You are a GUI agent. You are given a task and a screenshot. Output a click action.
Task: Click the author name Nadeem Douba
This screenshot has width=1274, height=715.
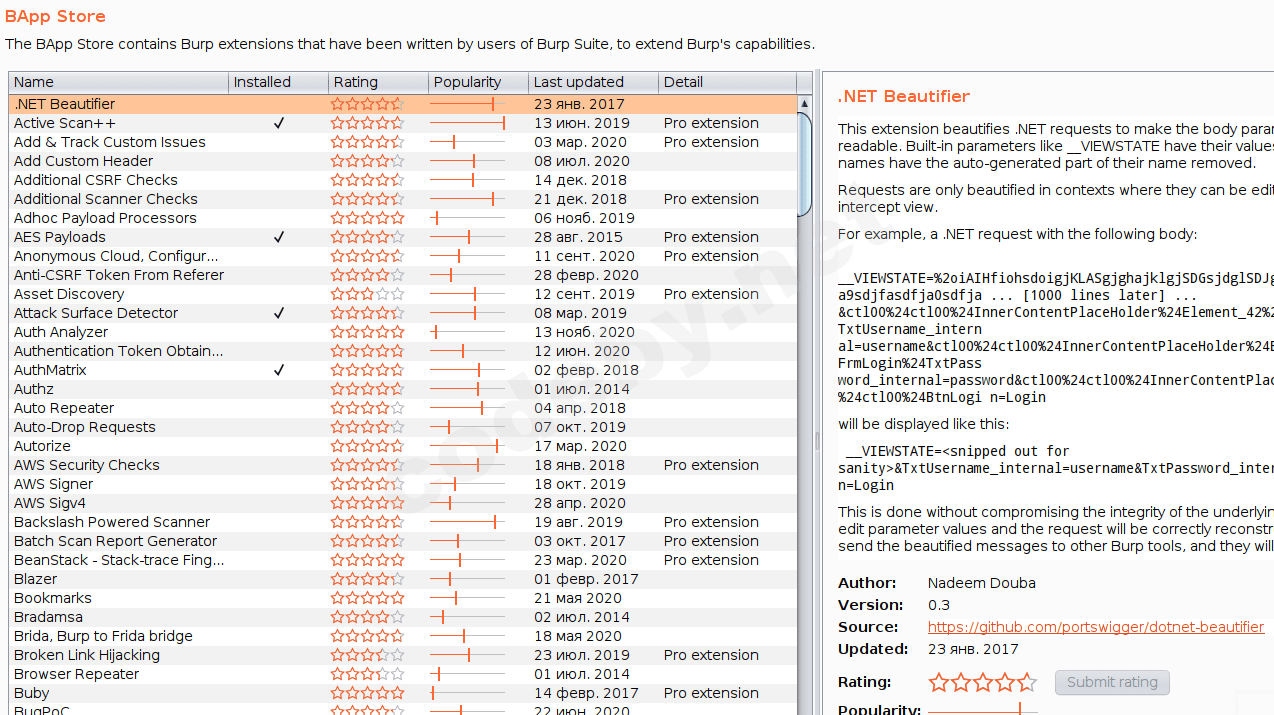(982, 583)
